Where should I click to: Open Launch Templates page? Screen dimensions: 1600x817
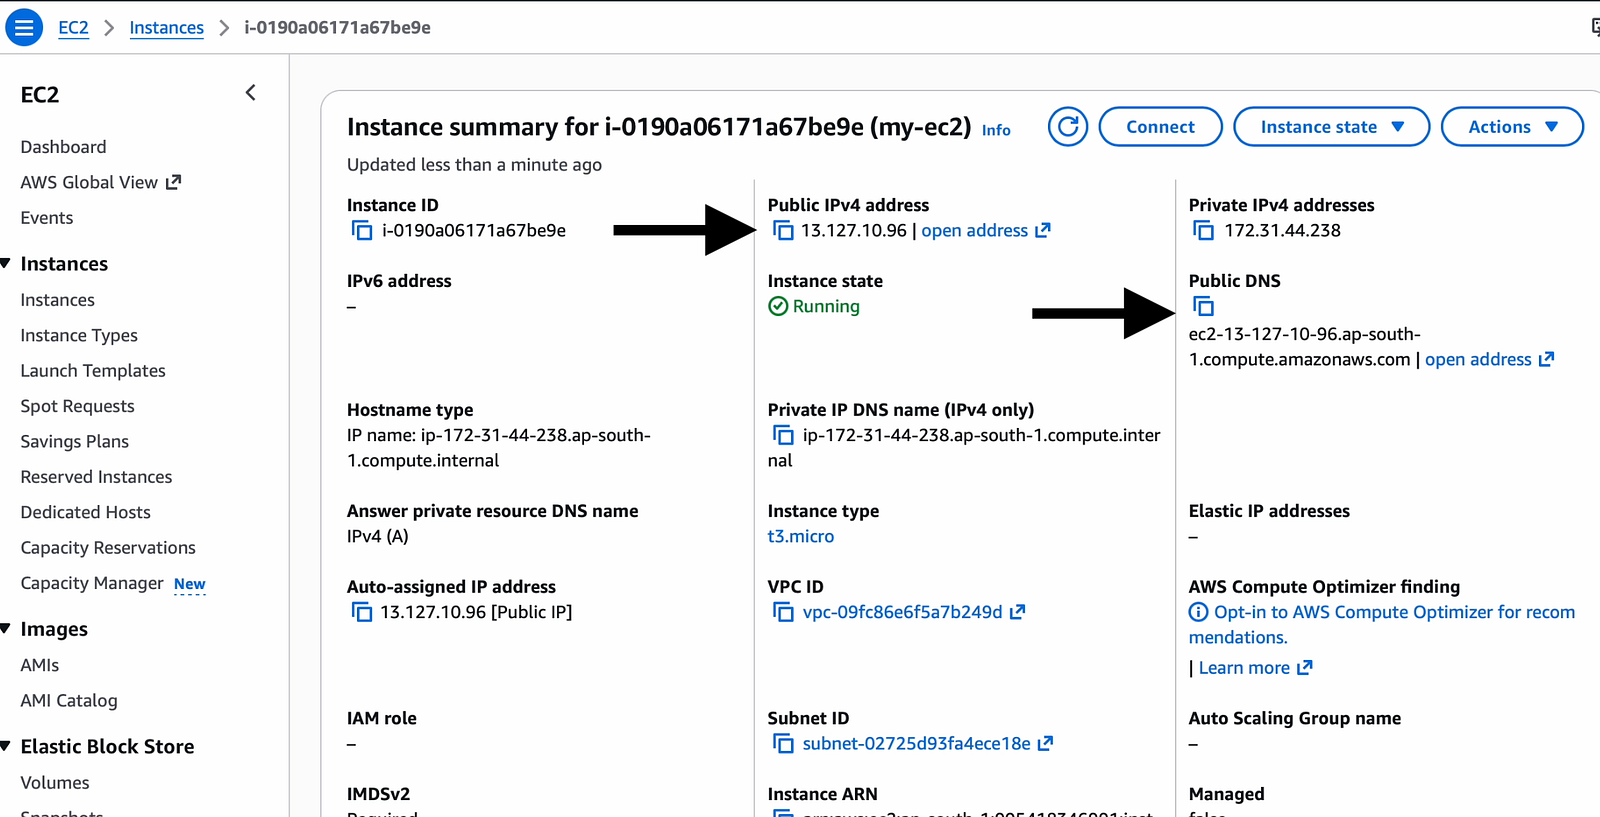click(x=93, y=371)
